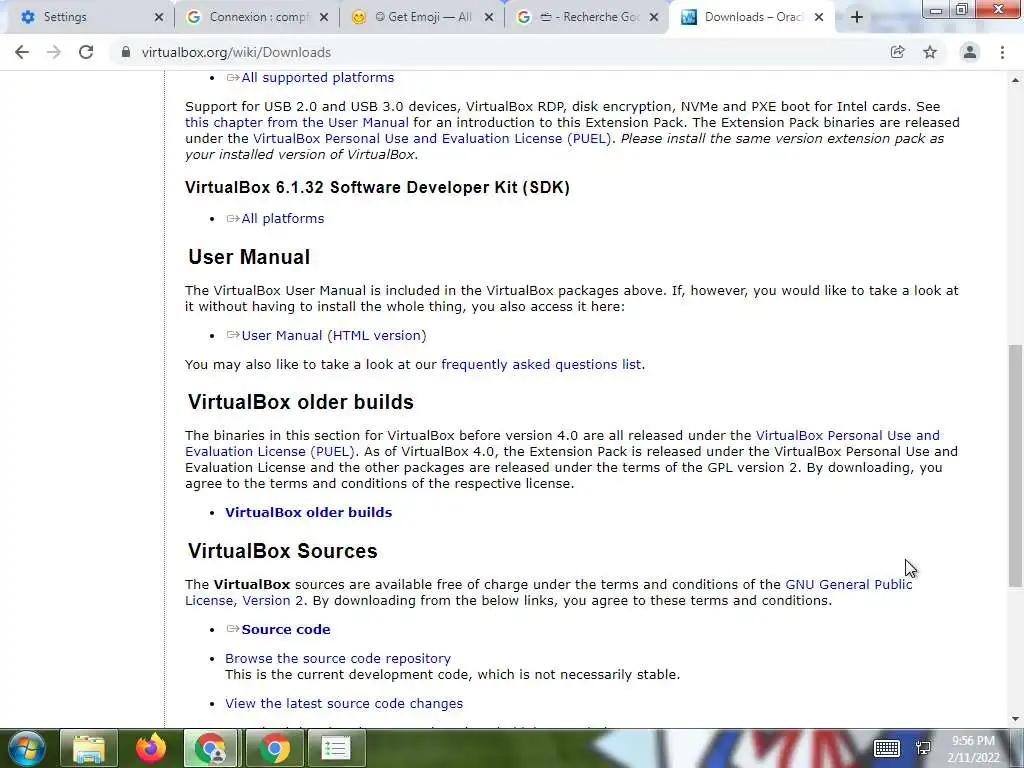Viewport: 1024px width, 768px height.
Task: Click the lock icon in address bar
Action: (126, 52)
